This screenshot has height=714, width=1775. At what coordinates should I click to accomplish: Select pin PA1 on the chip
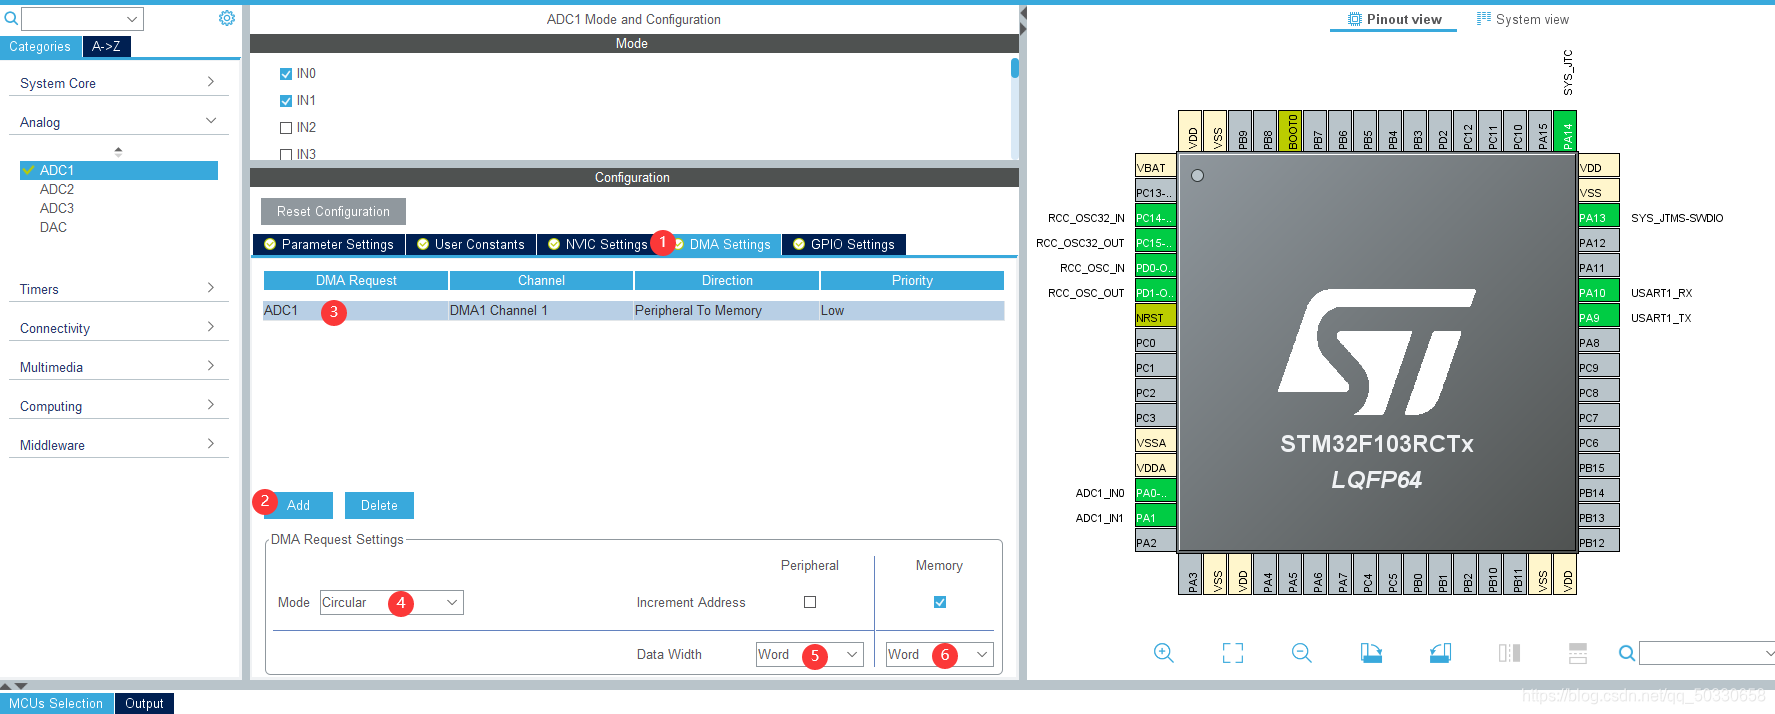1155,517
